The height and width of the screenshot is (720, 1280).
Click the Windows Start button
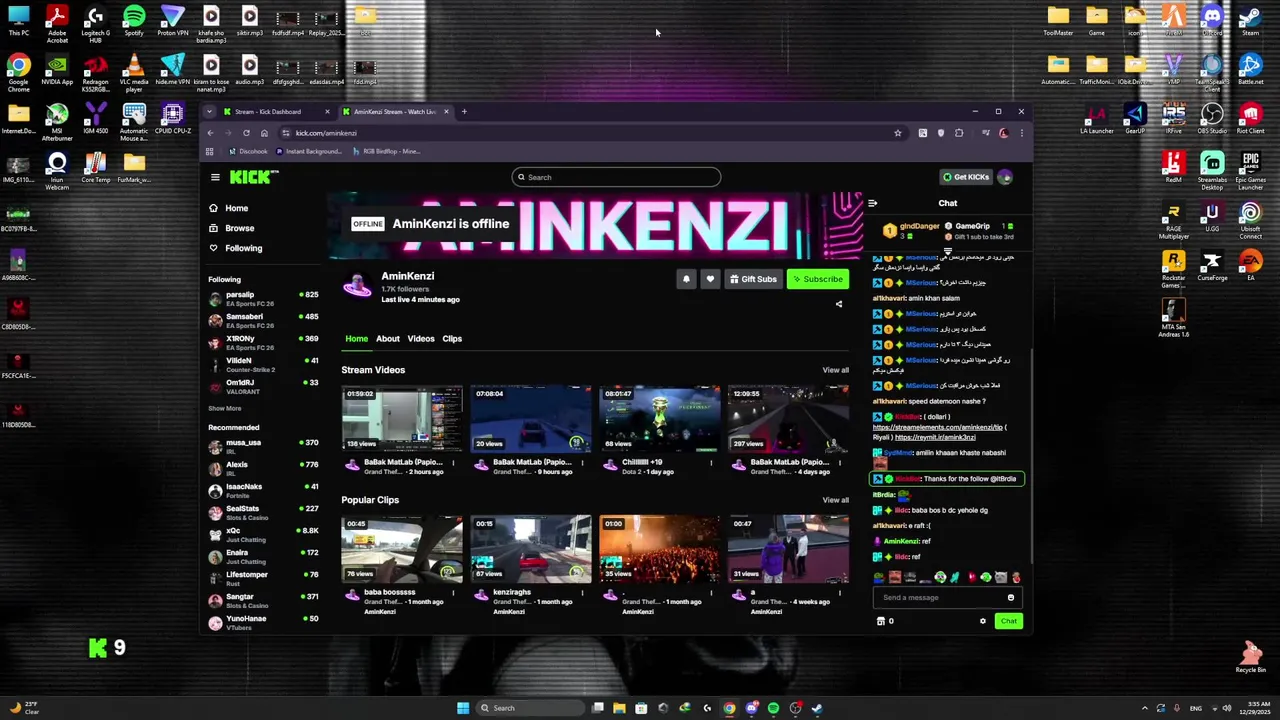(x=463, y=708)
